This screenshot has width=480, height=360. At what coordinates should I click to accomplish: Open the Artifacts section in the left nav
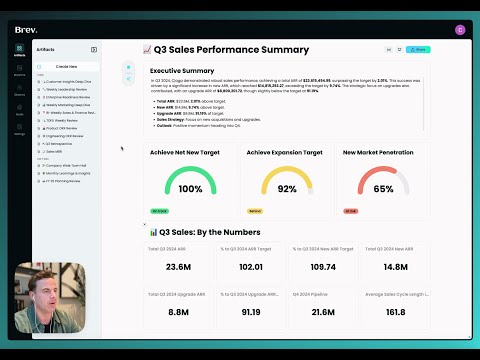20,50
